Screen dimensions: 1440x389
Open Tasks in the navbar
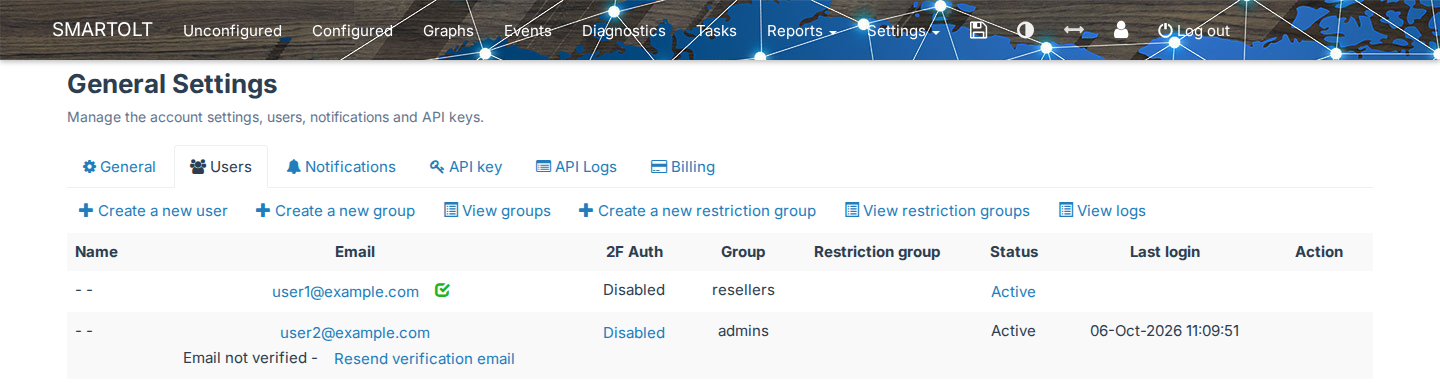click(x=716, y=31)
